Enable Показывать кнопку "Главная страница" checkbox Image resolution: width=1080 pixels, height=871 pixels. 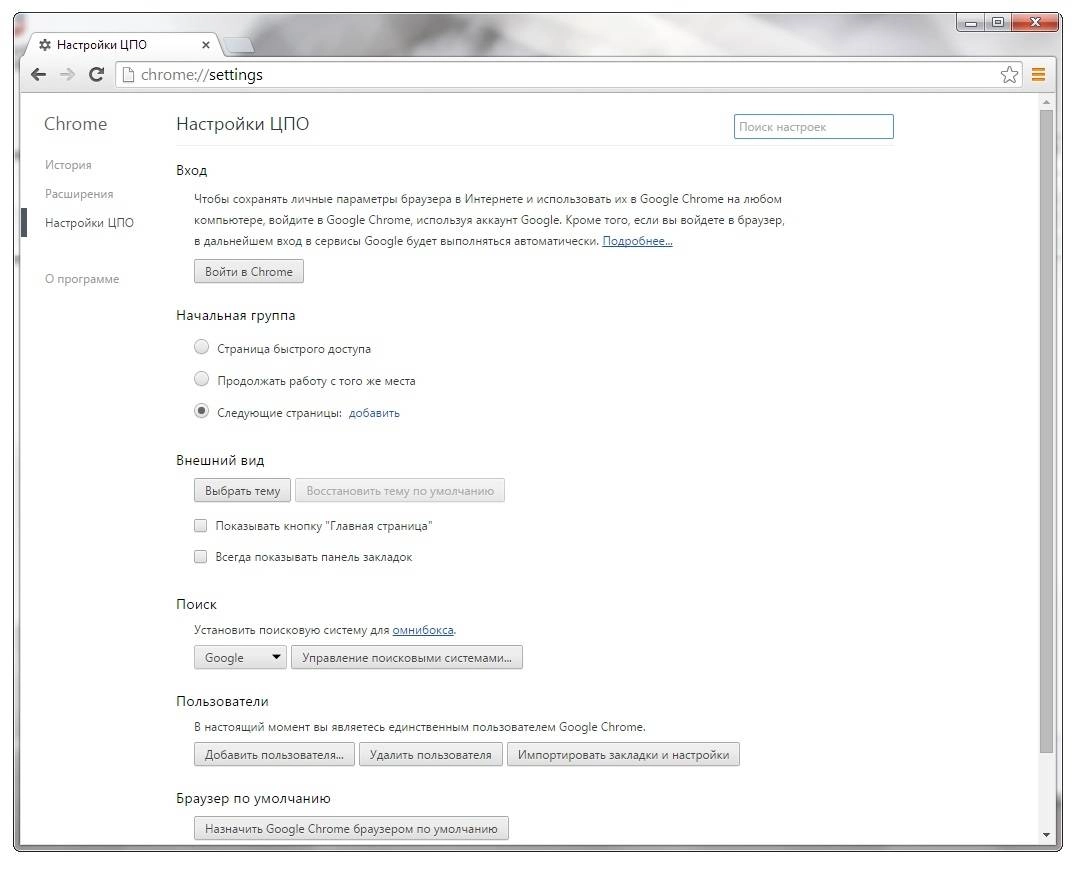[200, 526]
